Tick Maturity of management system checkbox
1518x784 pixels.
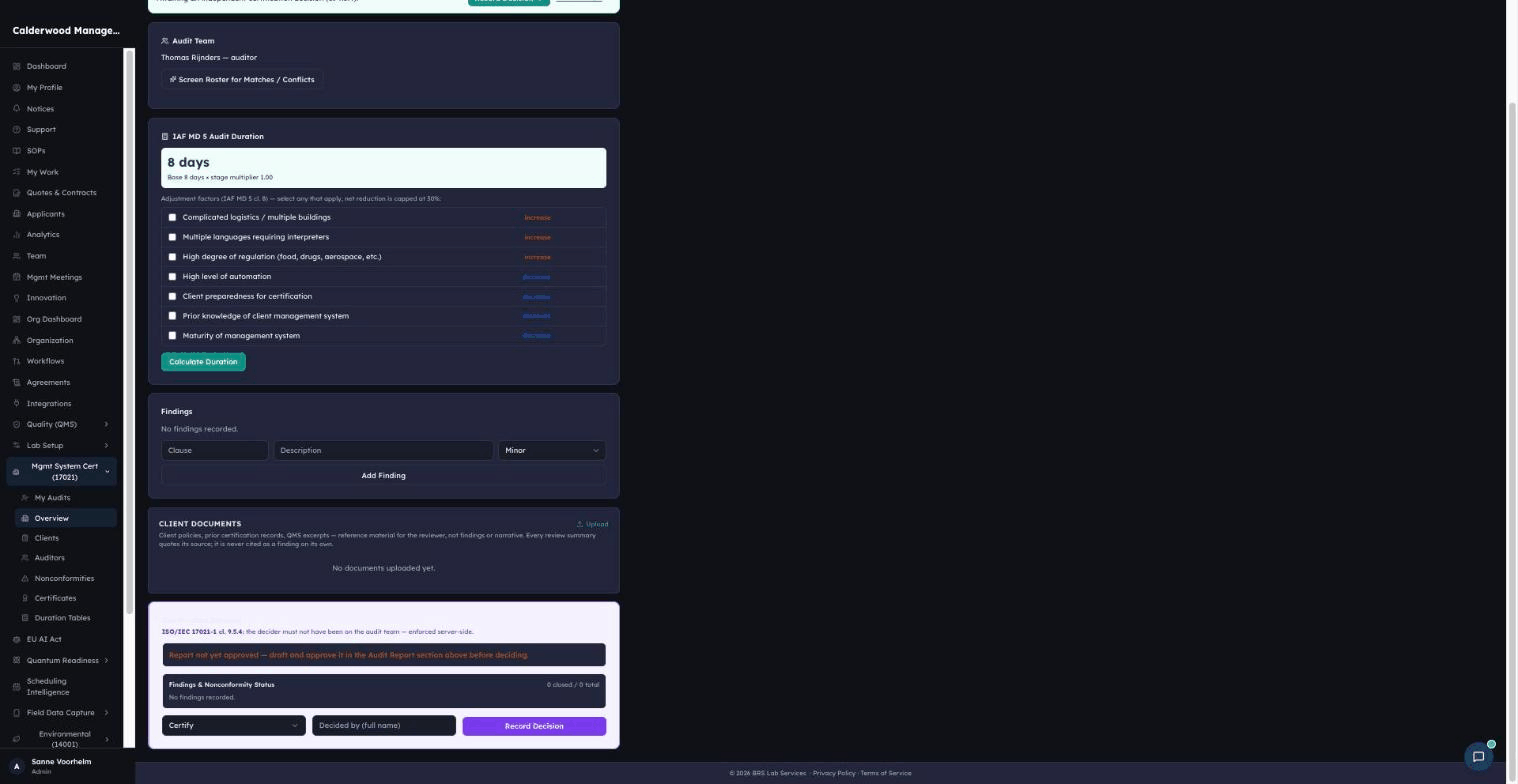[x=172, y=335]
